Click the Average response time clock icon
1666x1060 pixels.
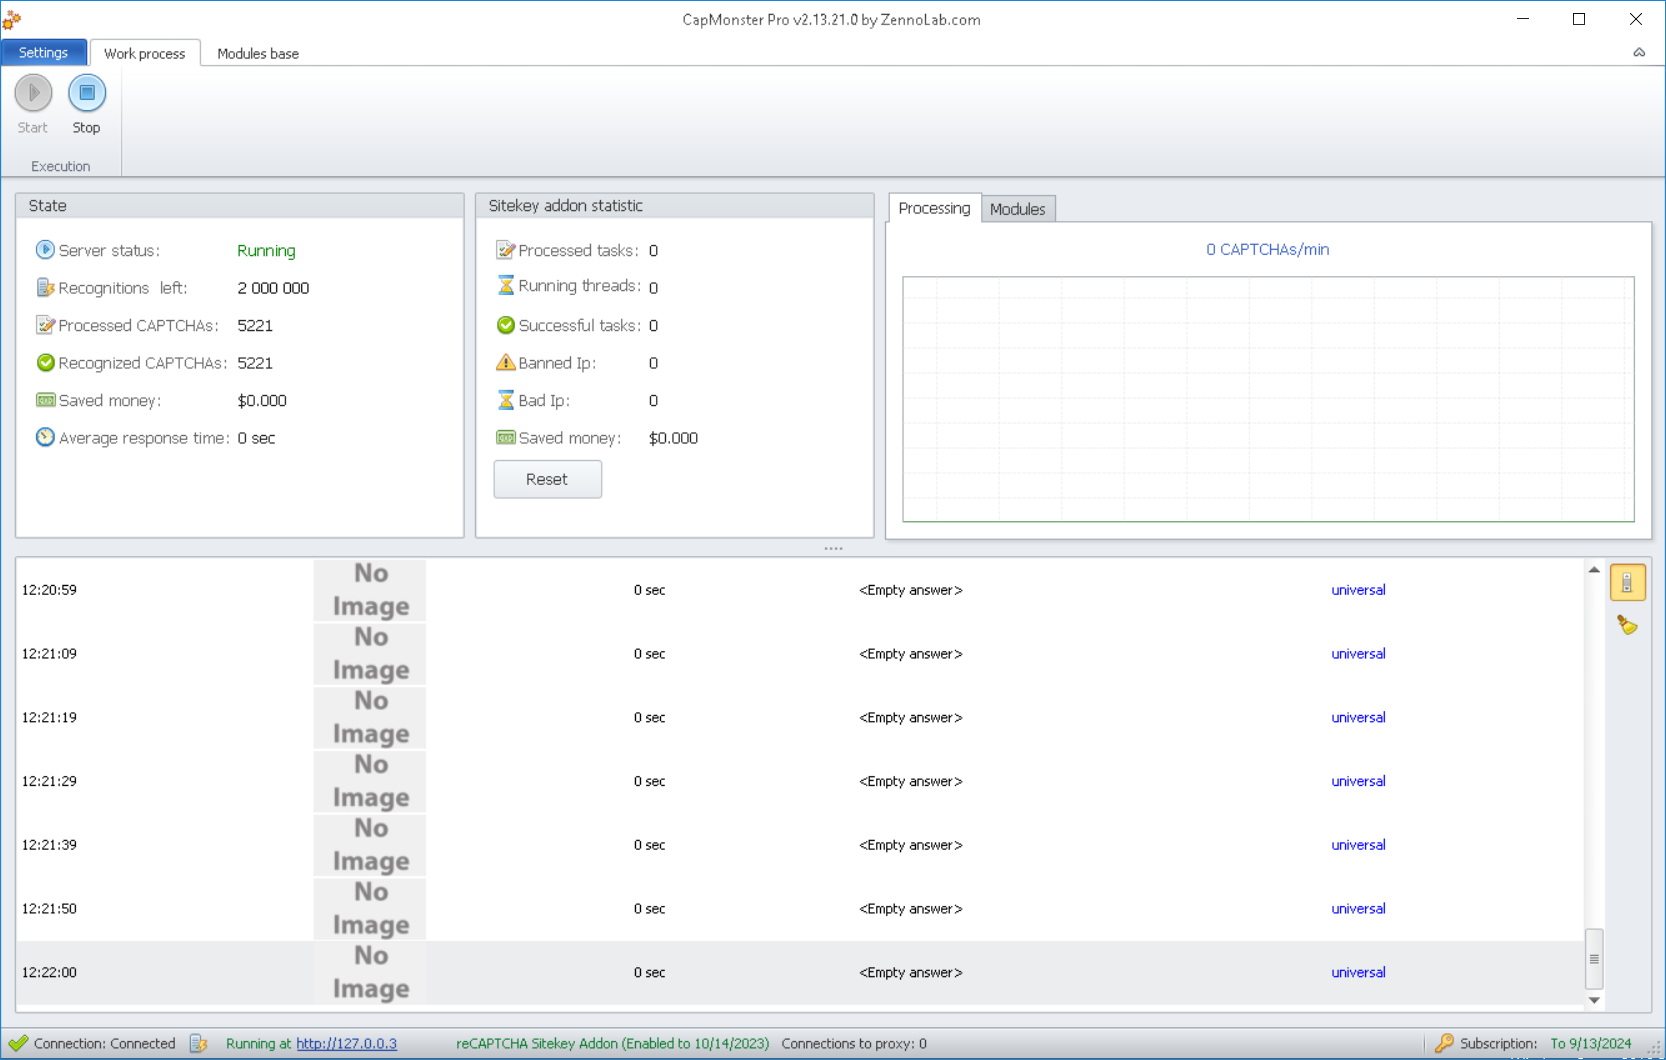45,438
